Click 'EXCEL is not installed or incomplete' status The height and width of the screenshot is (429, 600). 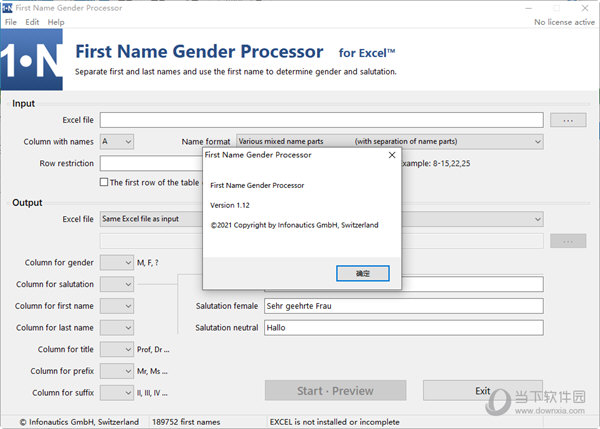pos(334,422)
